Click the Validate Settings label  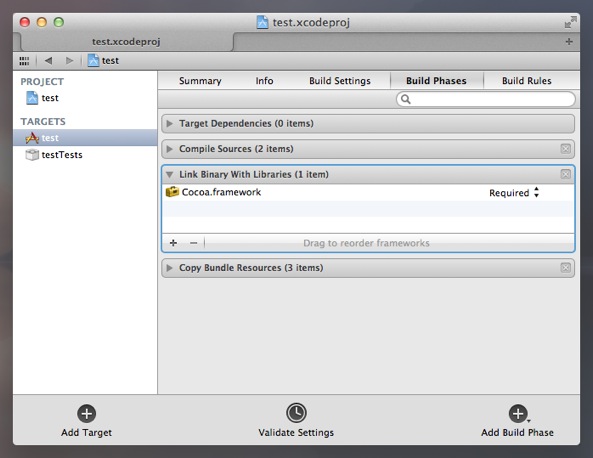(x=296, y=433)
